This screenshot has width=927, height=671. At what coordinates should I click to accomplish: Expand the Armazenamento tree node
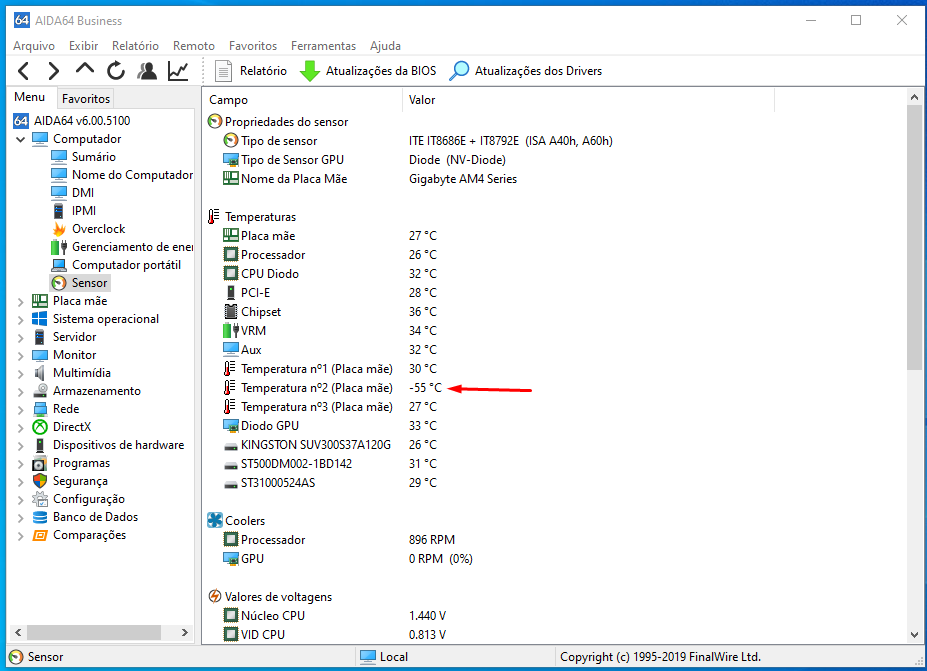21,392
